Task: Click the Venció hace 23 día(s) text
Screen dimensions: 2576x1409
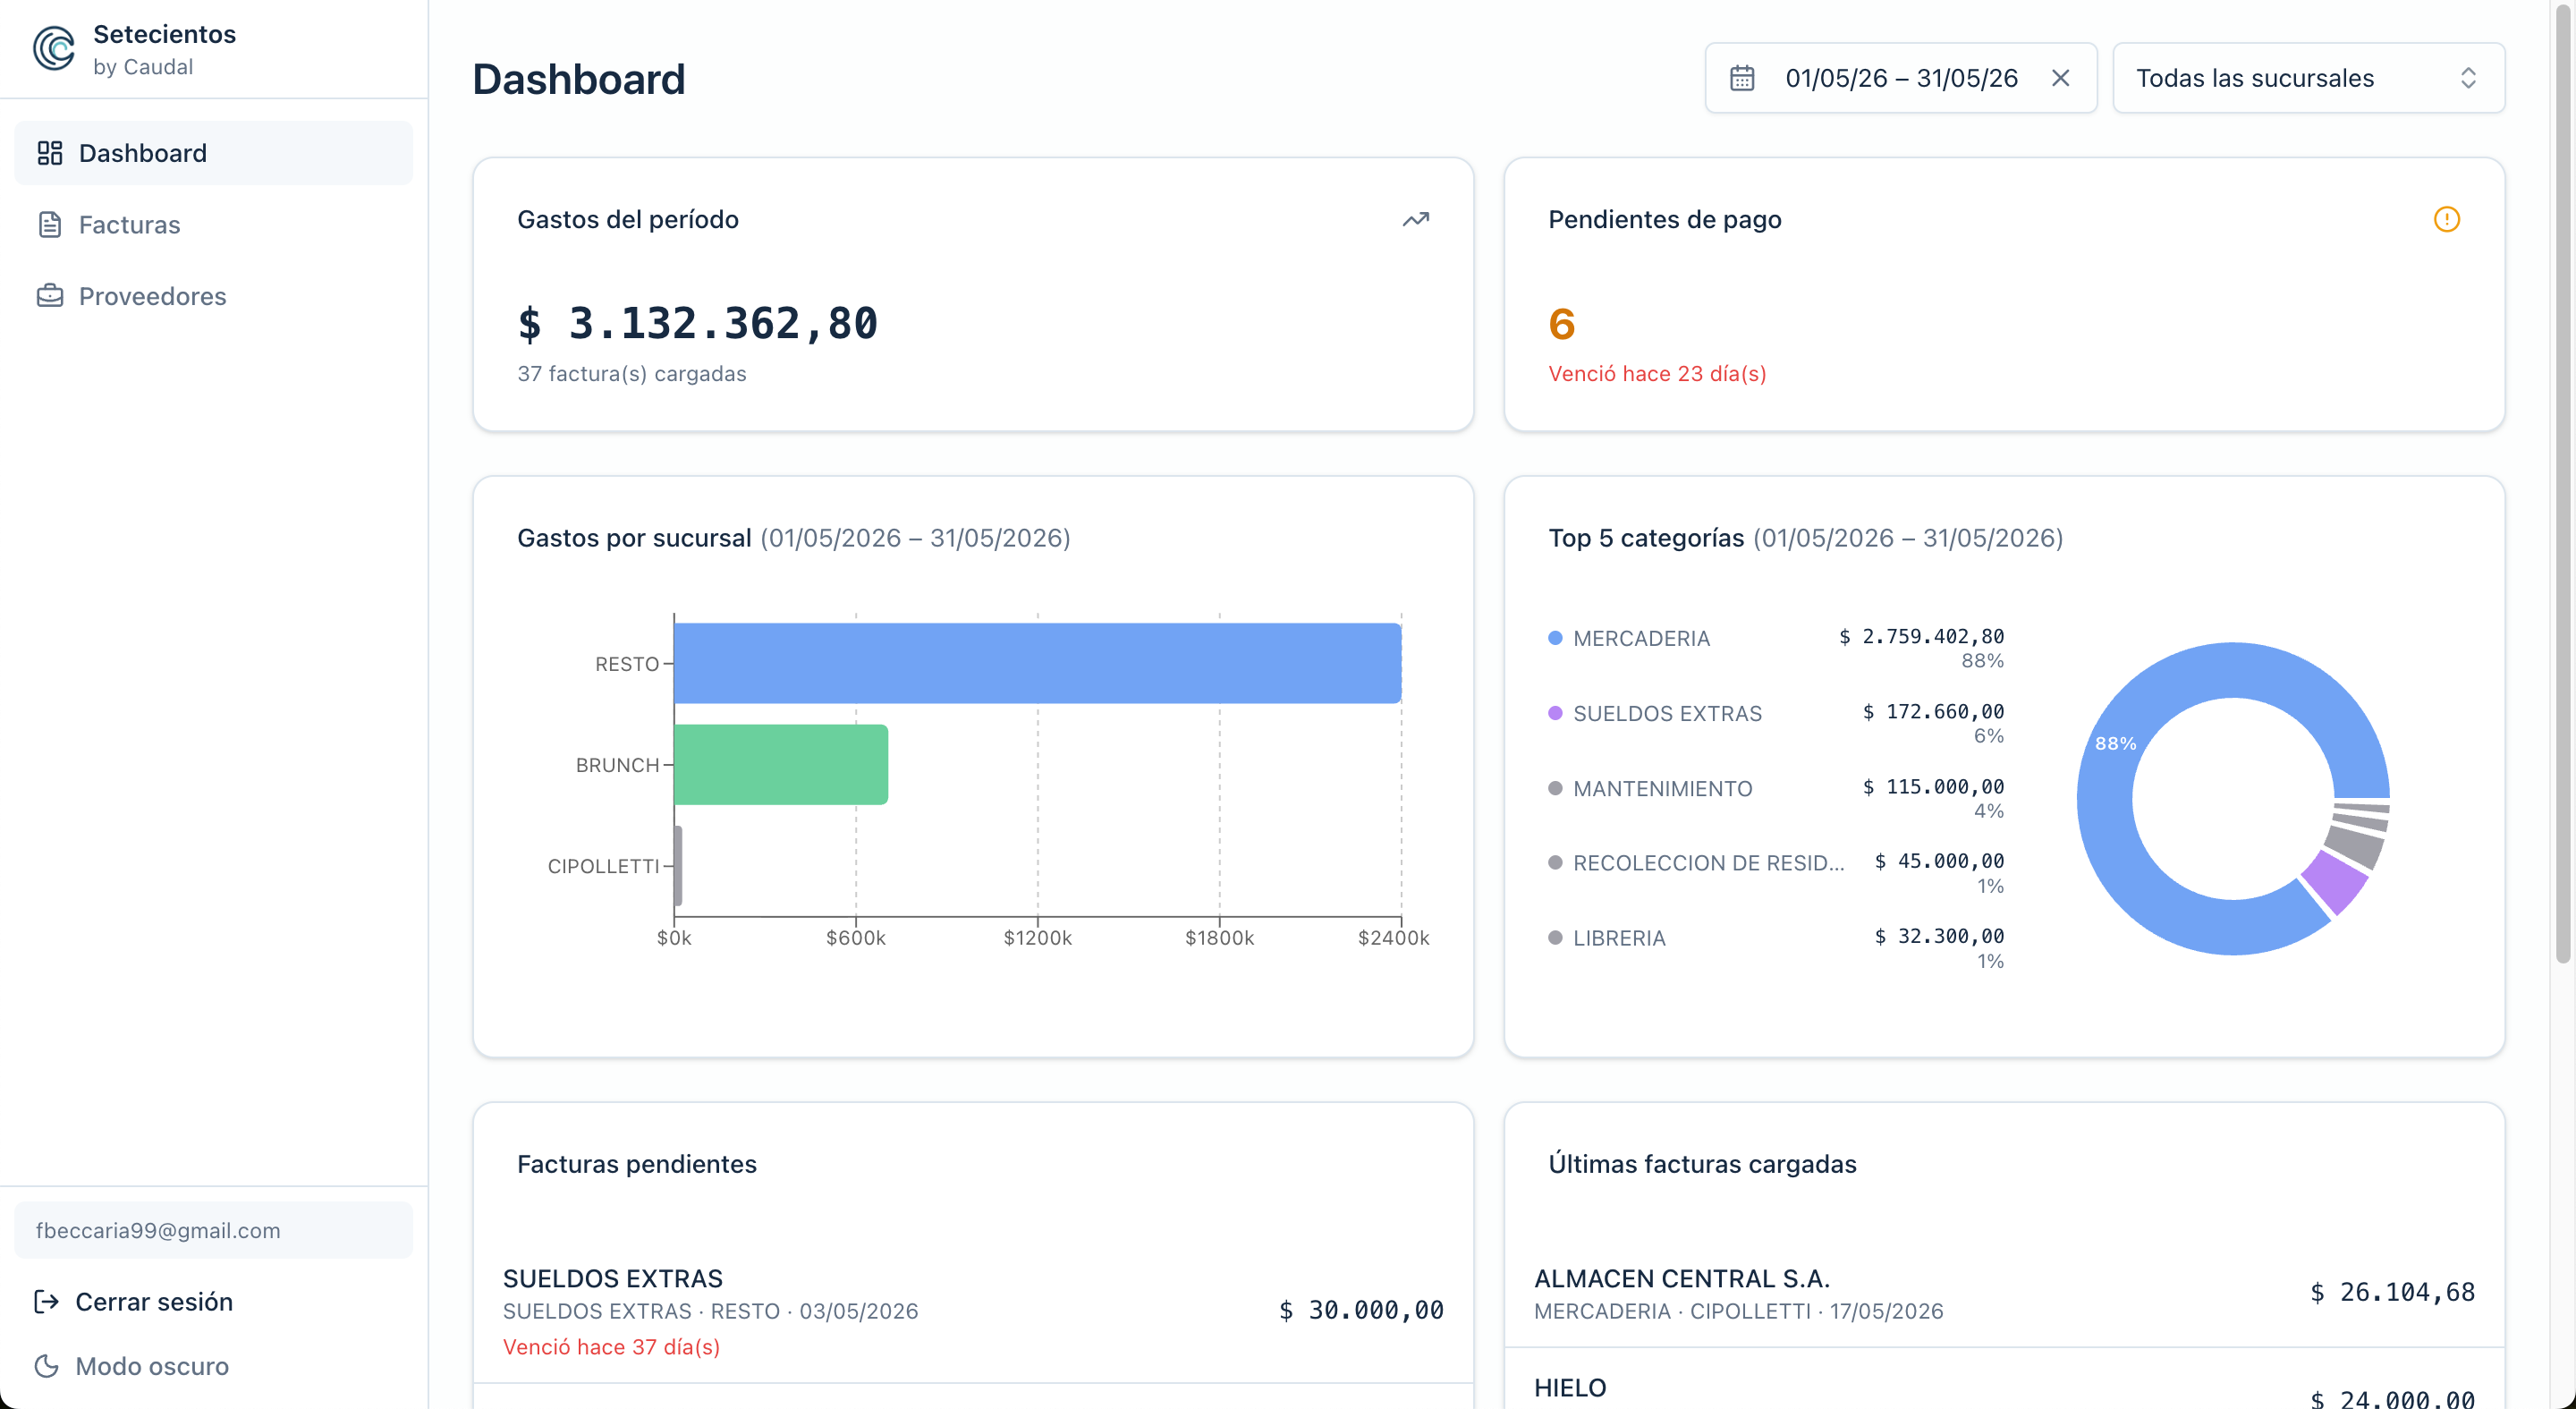Action: click(x=1657, y=373)
